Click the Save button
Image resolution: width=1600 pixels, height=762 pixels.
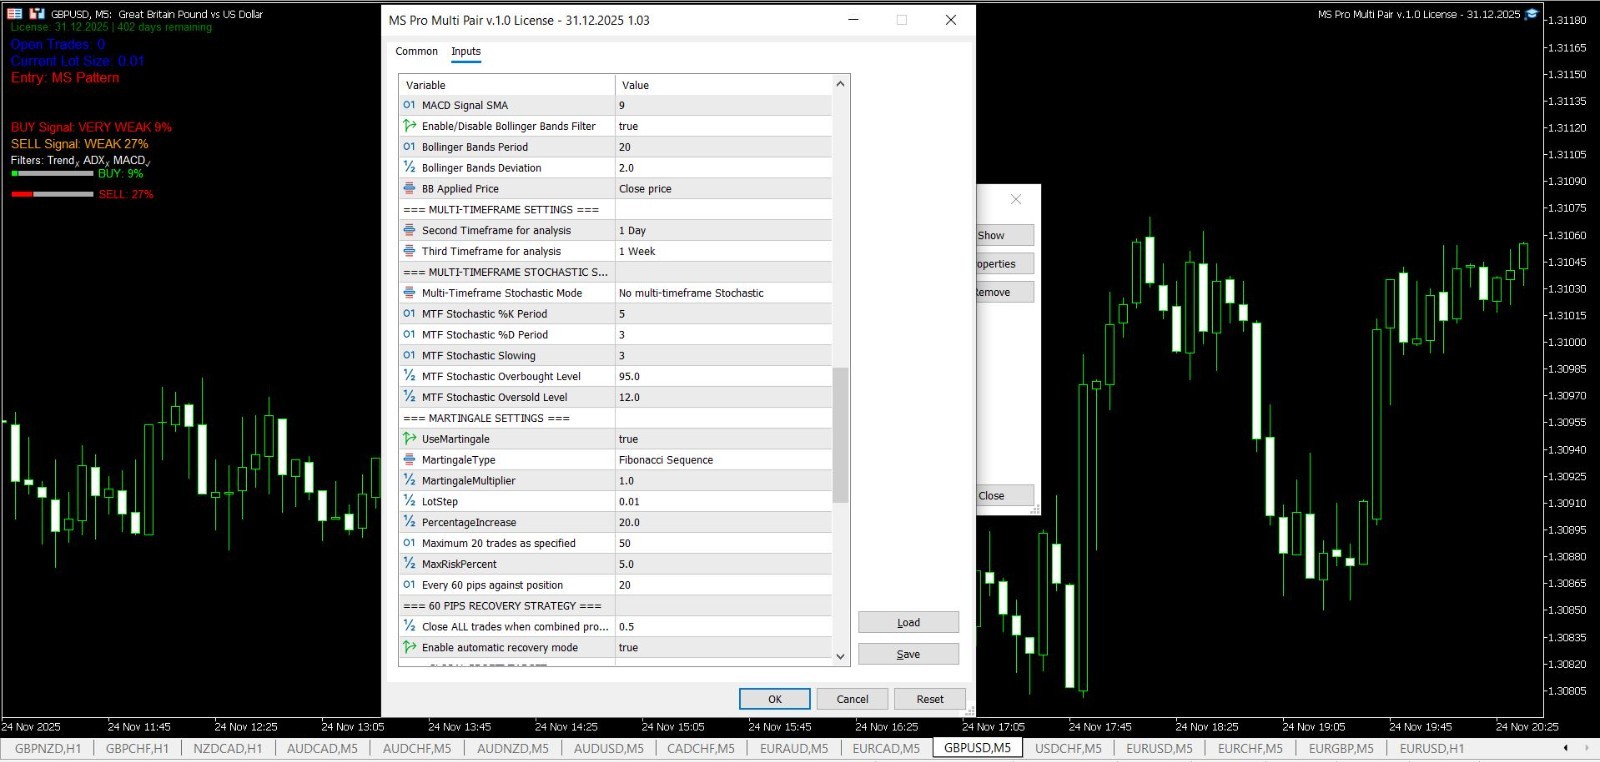[x=908, y=654]
